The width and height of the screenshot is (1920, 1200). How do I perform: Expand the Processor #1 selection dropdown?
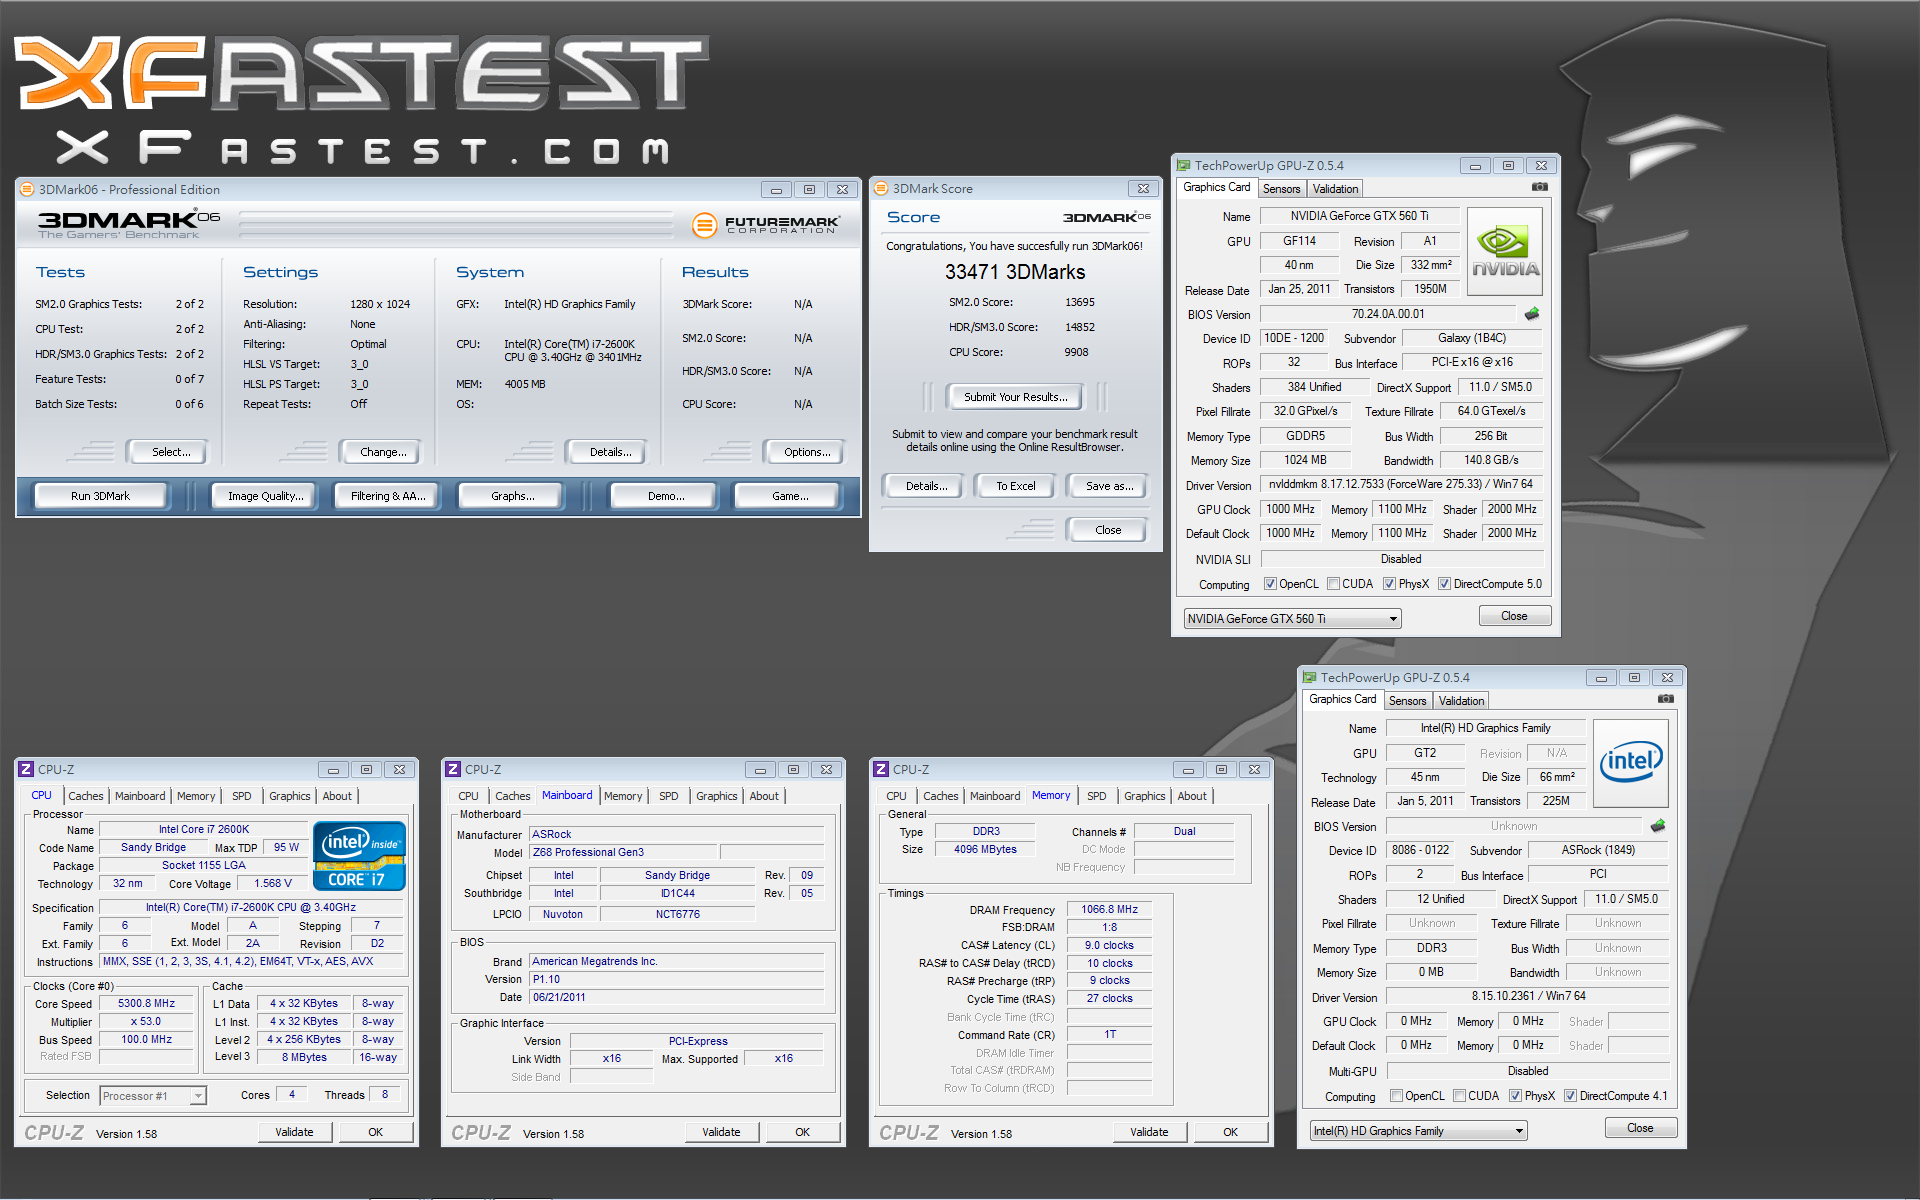[198, 1096]
